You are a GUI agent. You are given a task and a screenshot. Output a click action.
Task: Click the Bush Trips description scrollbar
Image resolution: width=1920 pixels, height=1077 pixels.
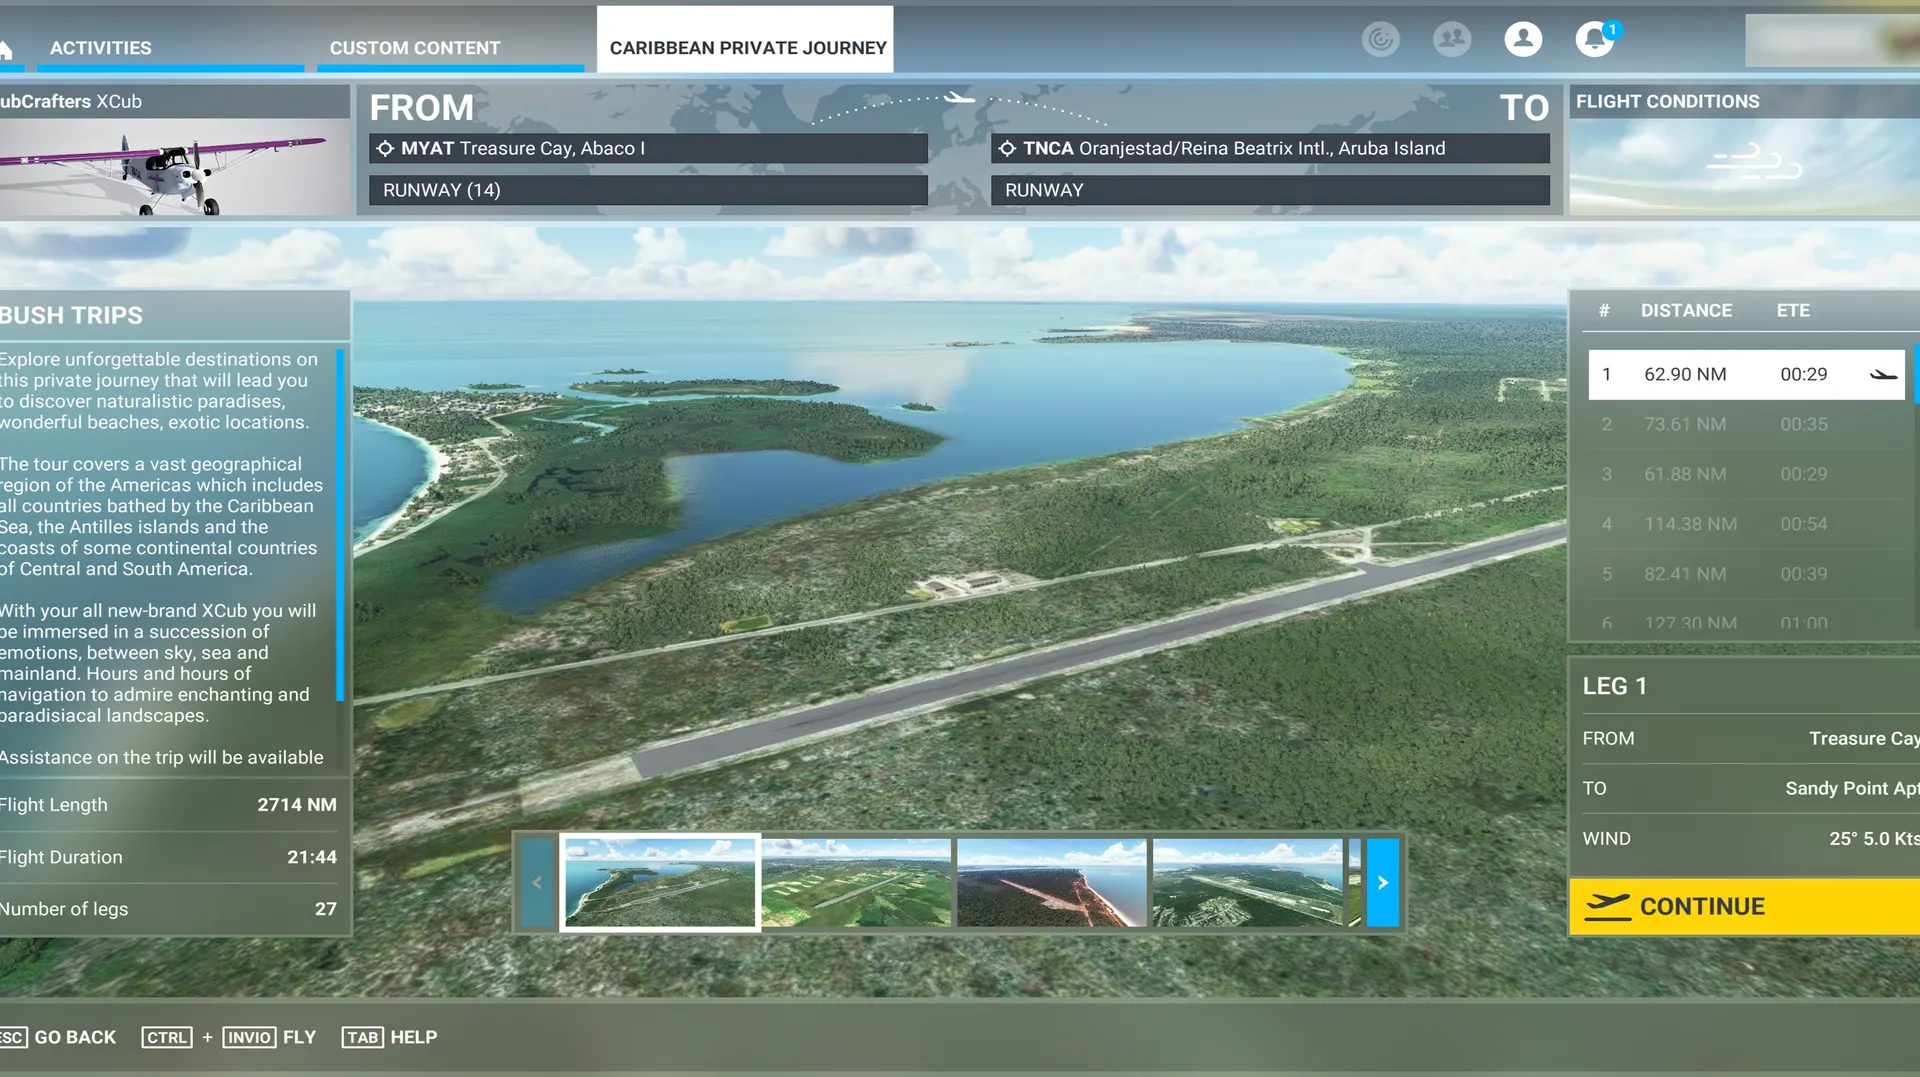(340, 524)
